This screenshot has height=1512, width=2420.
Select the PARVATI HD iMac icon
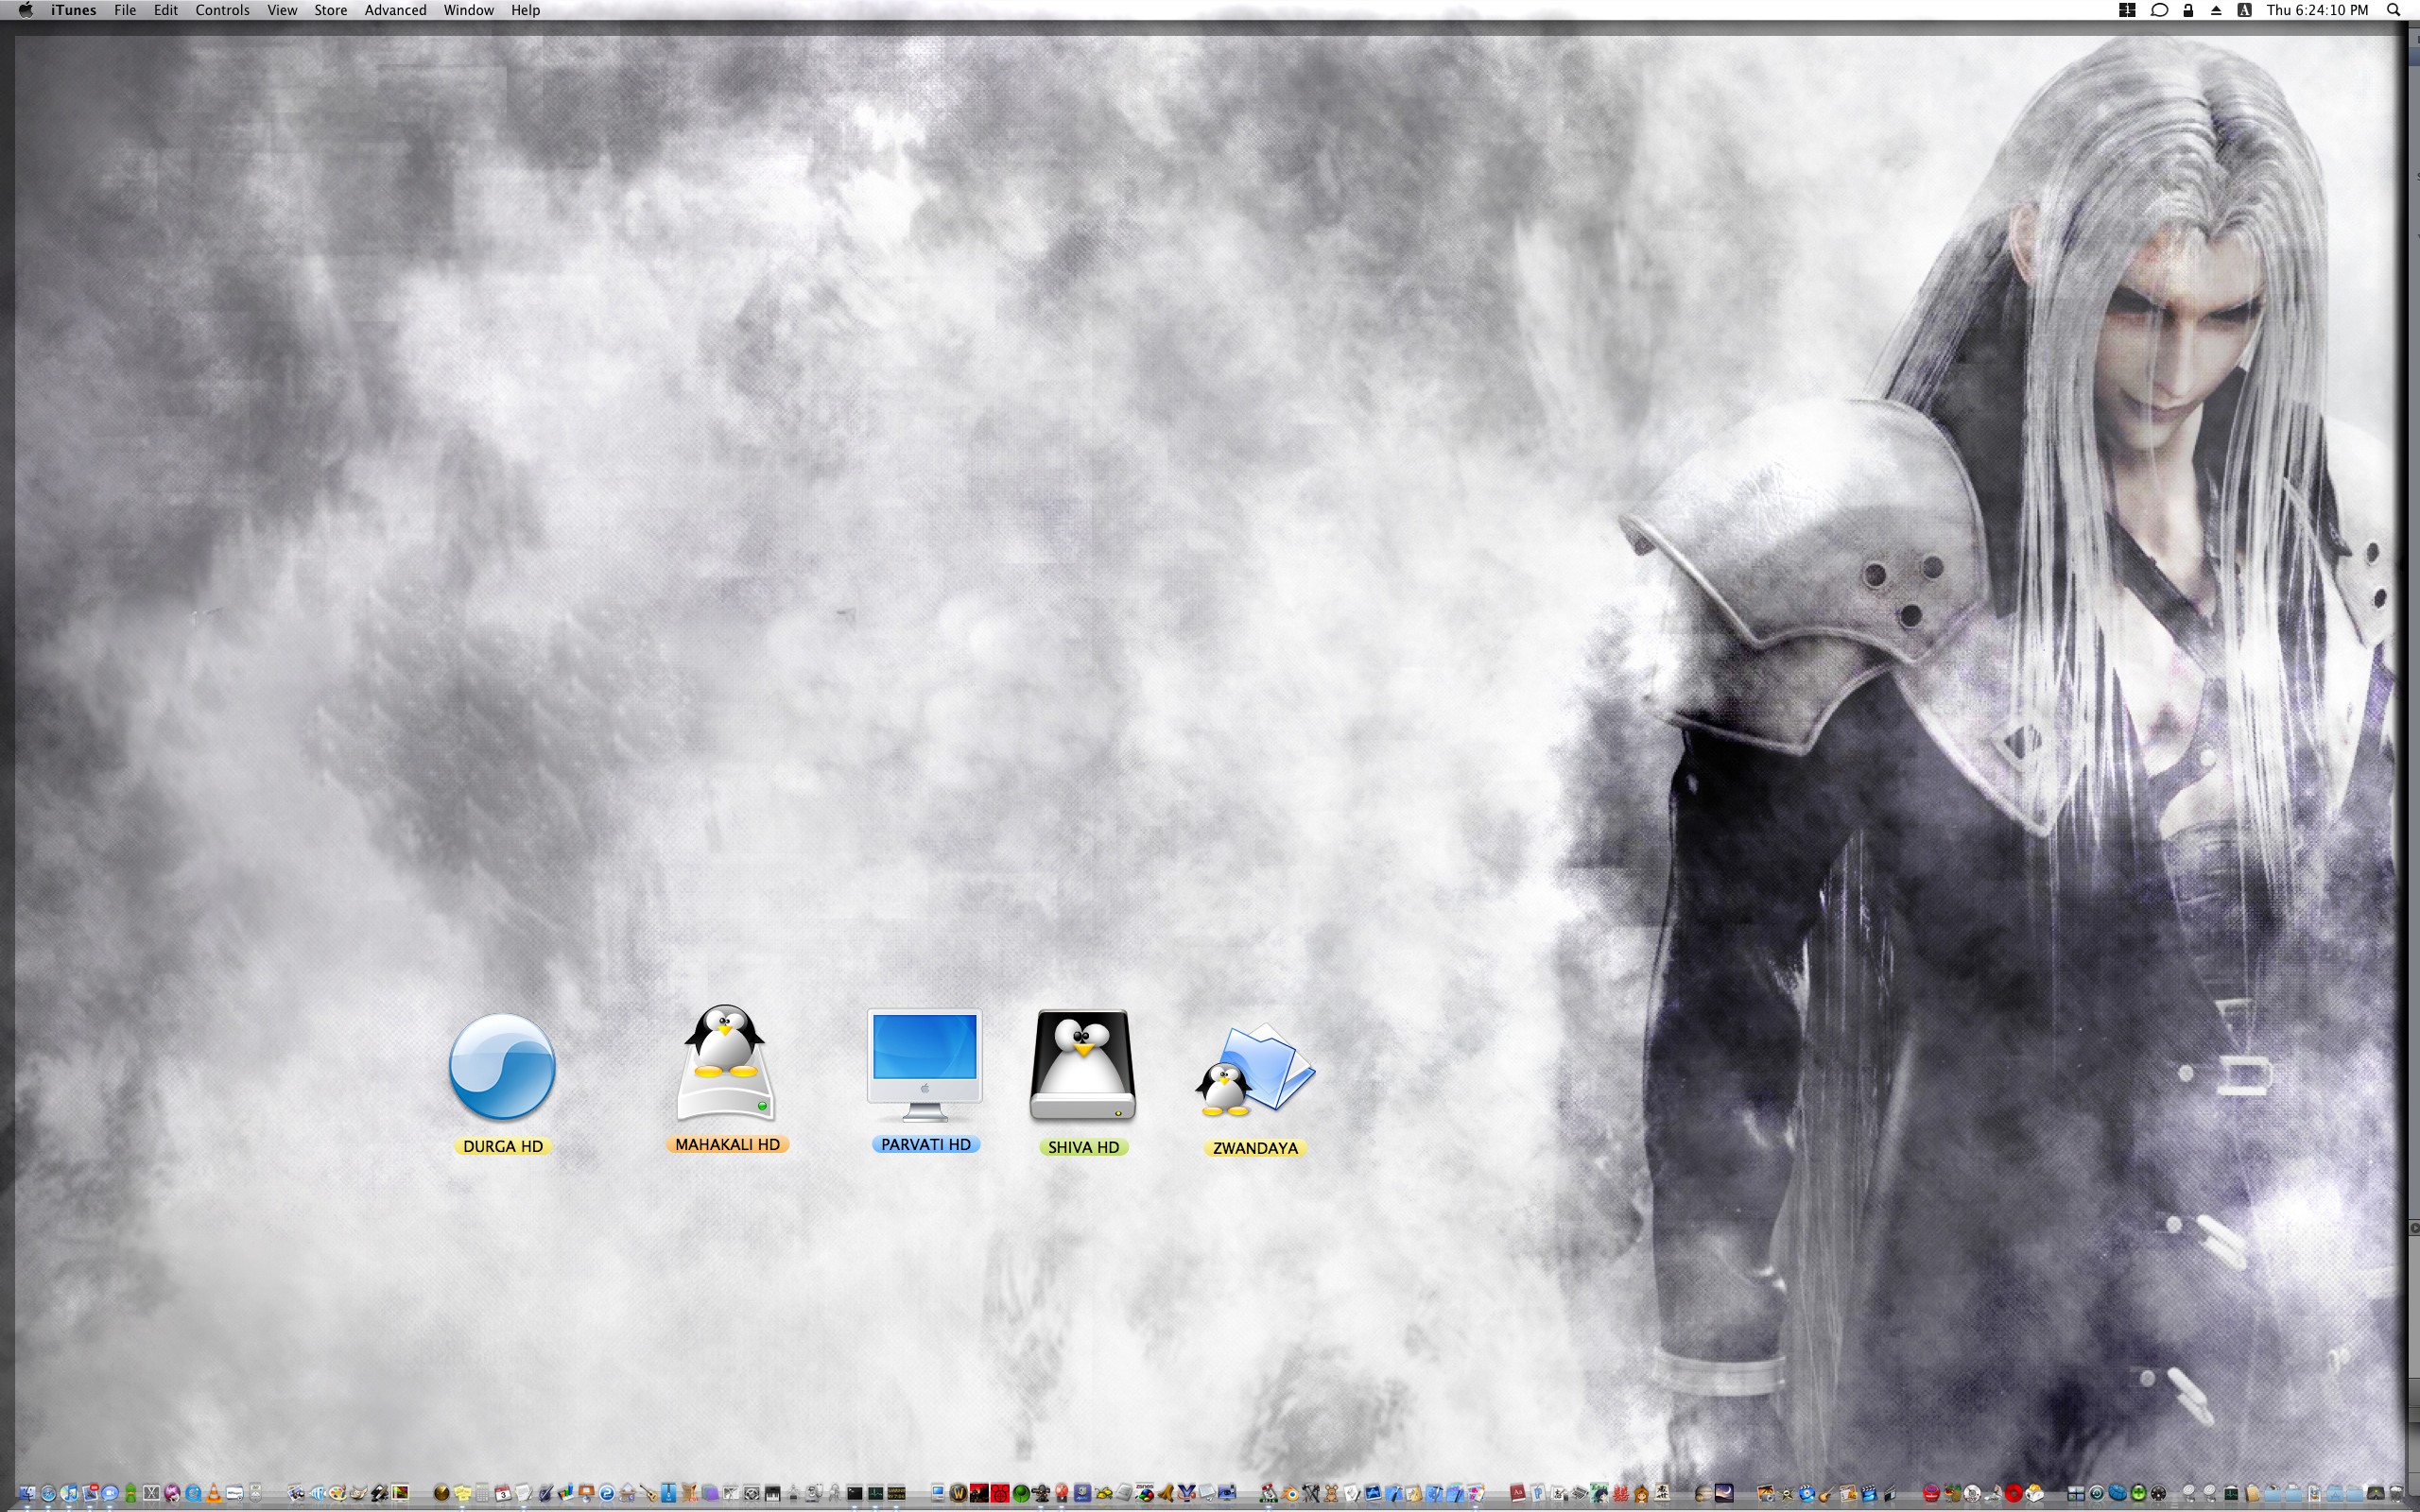point(924,1066)
